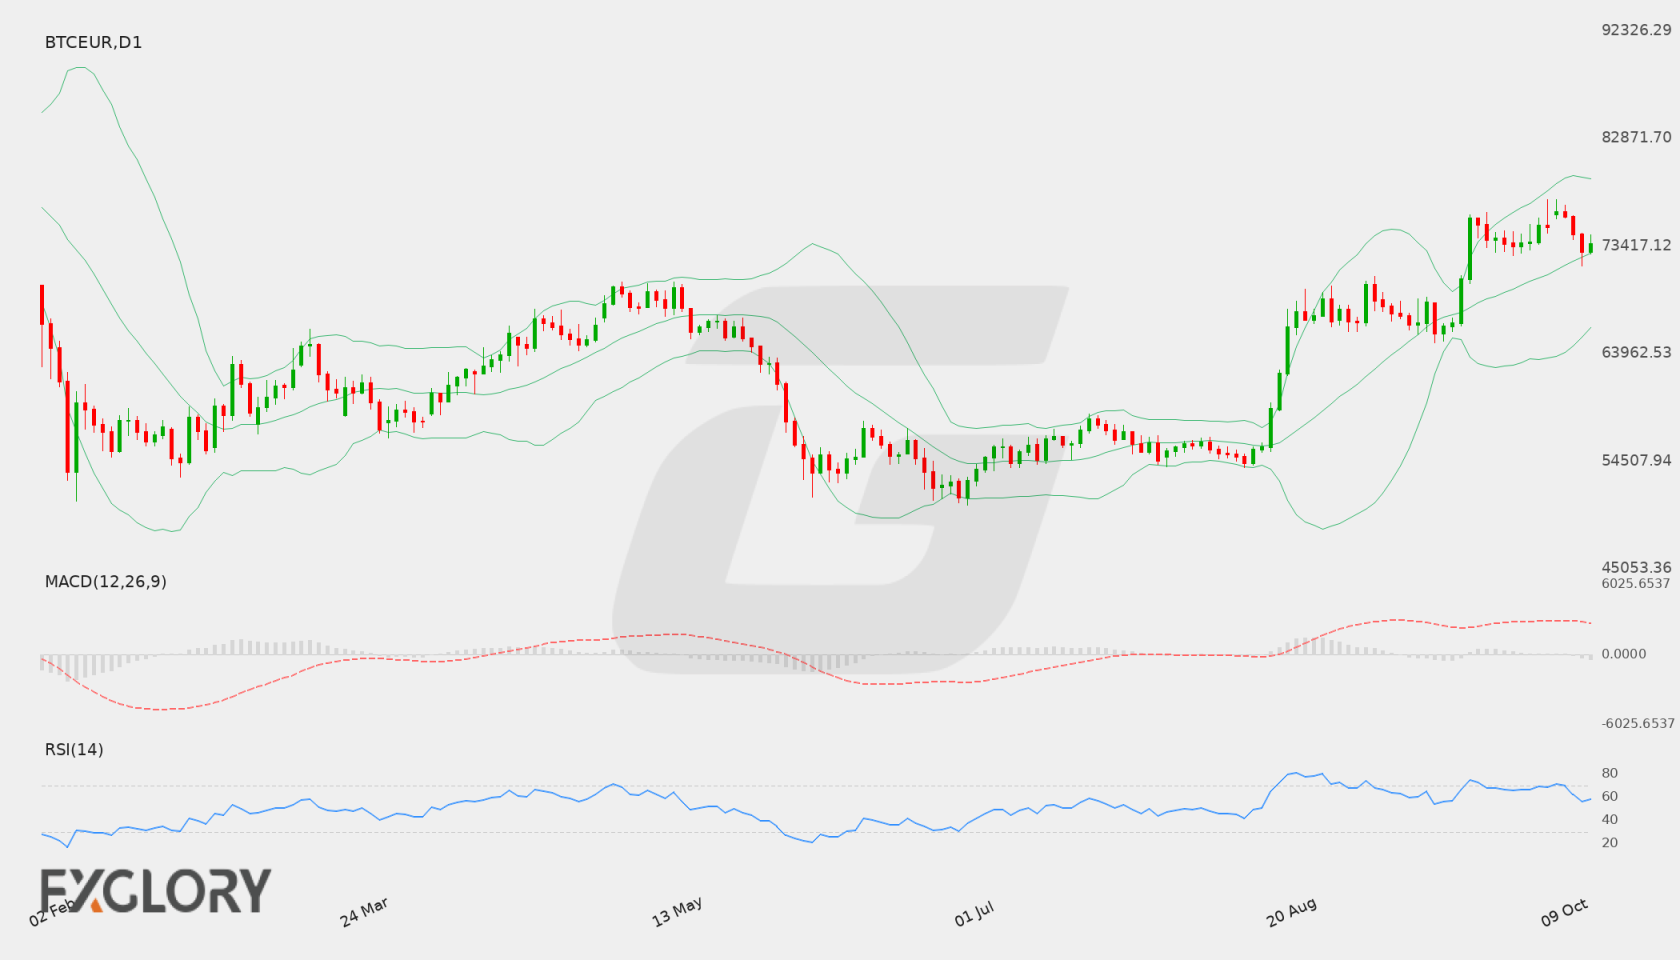Click the 92326.29 price axis value
This screenshot has width=1680, height=960.
coord(1636,30)
